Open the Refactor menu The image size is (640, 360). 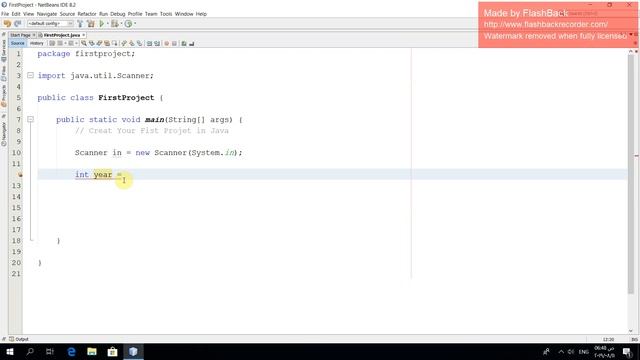[87, 14]
